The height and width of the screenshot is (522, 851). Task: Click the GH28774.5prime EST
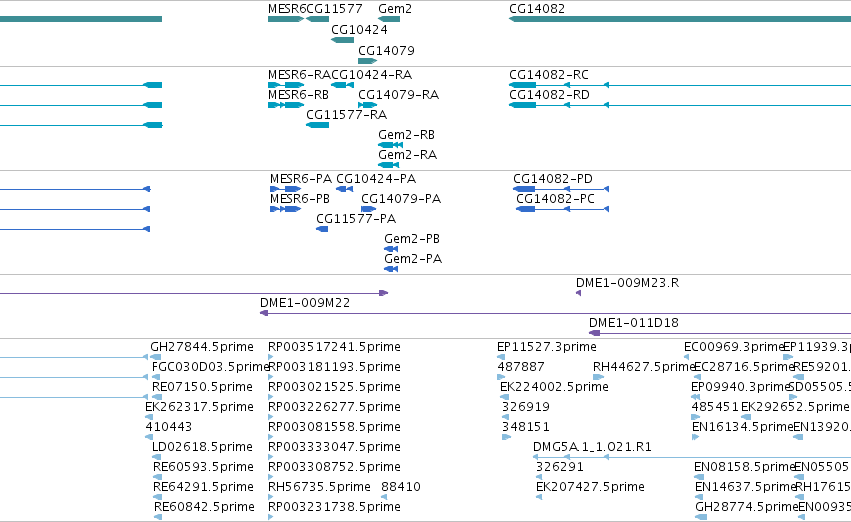coord(701,517)
